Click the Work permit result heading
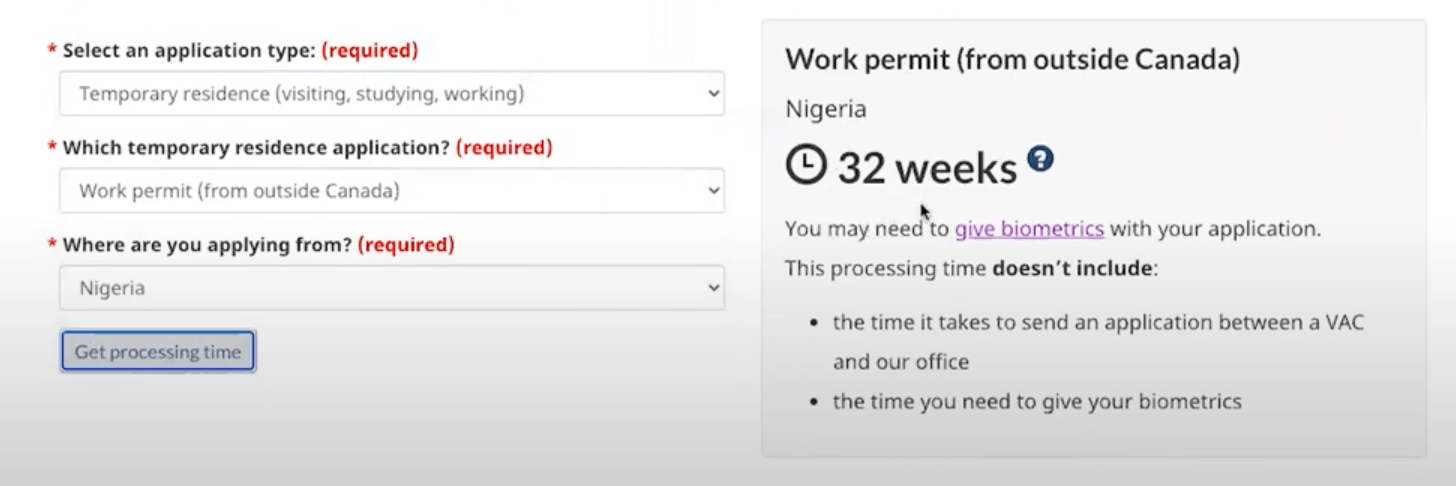 click(1012, 59)
